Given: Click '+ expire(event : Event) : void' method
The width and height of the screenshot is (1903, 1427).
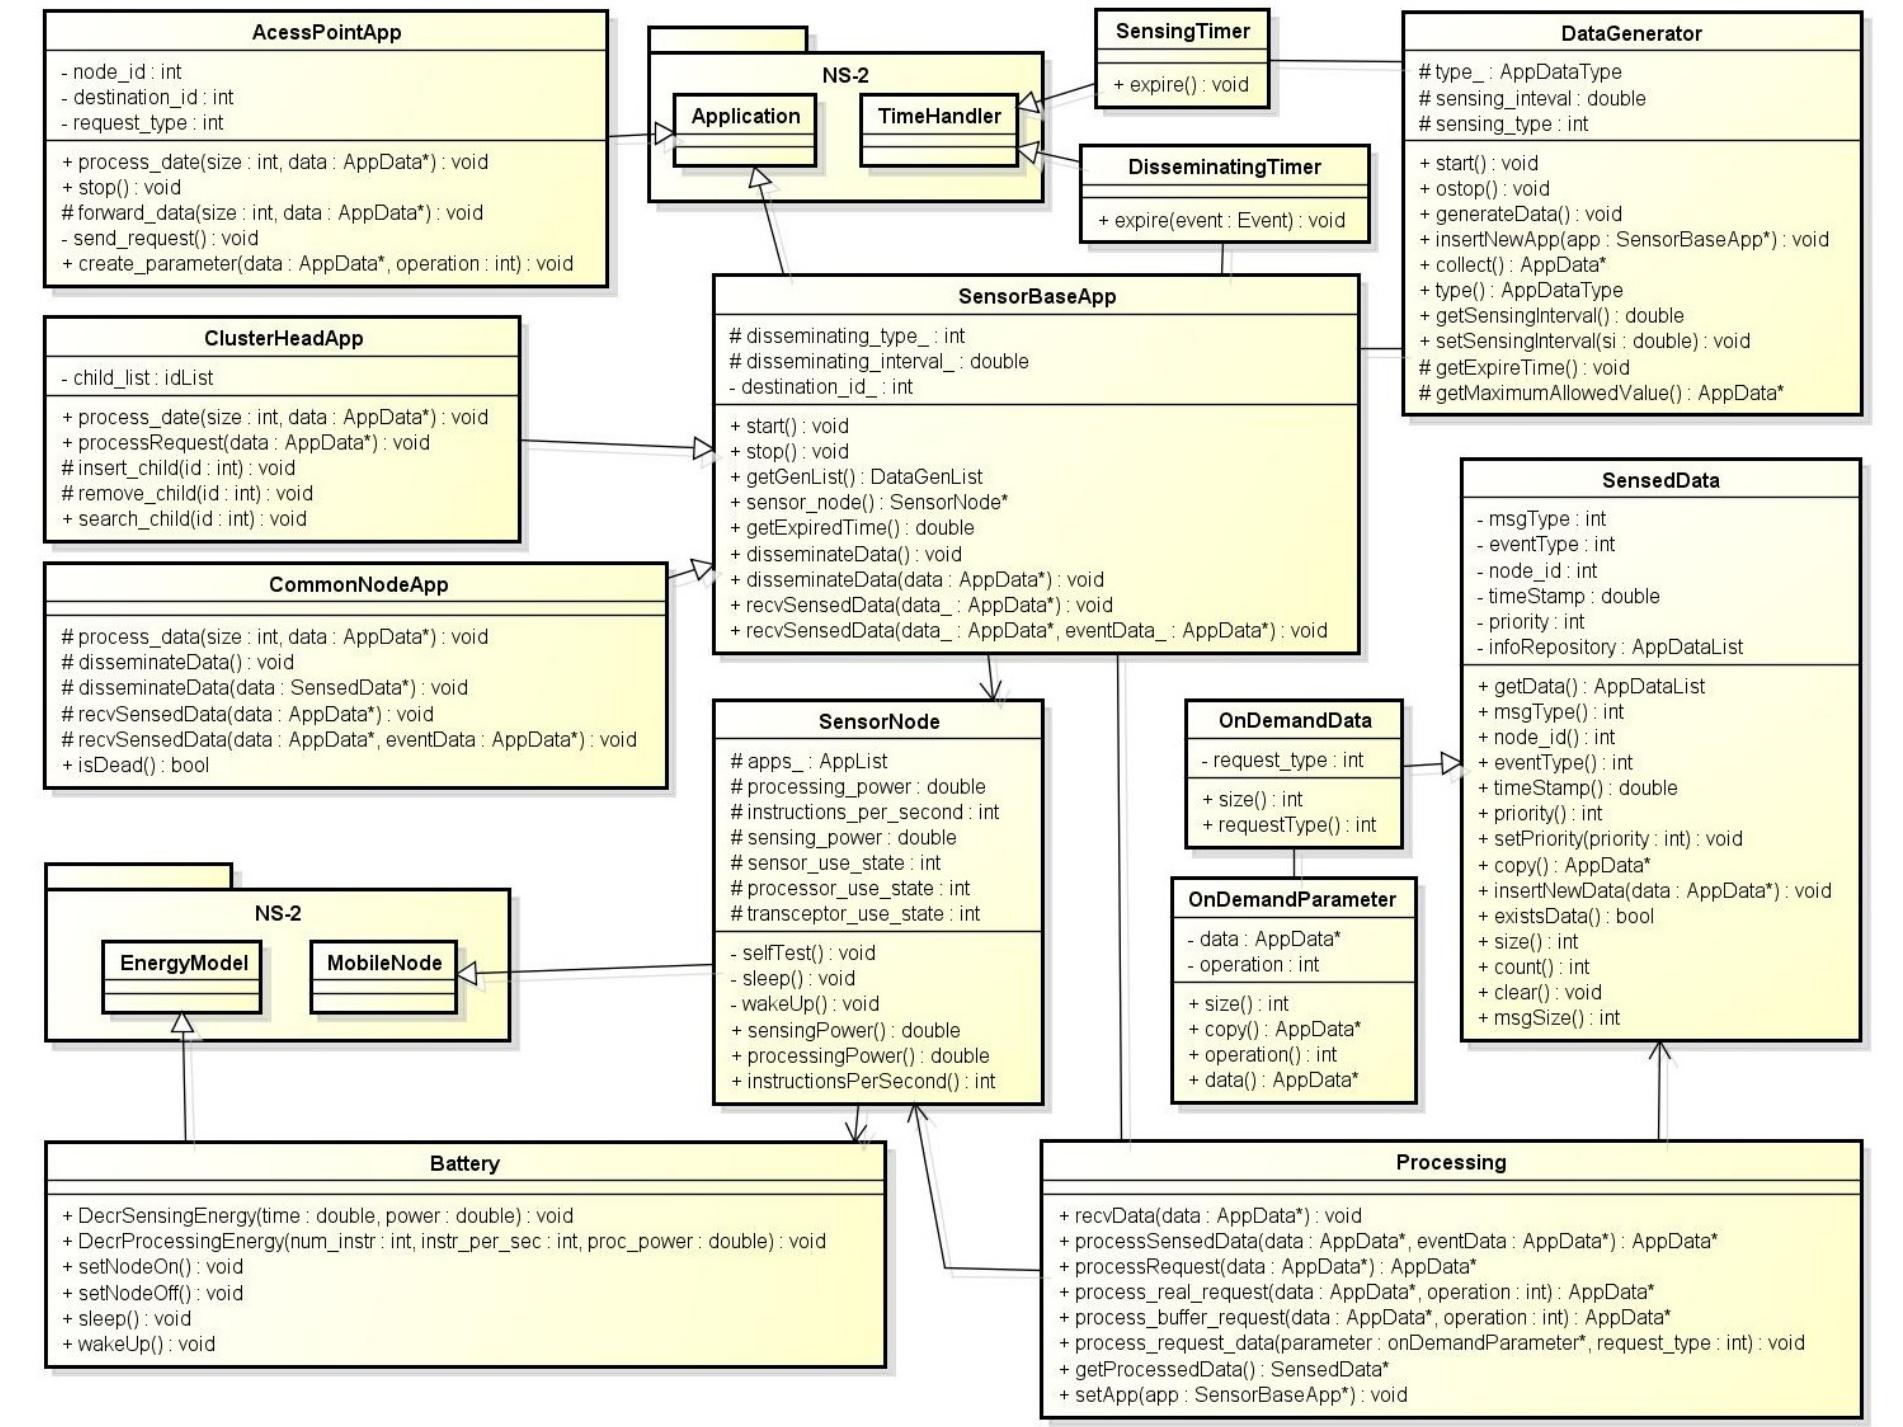Looking at the screenshot, I should point(1222,220).
